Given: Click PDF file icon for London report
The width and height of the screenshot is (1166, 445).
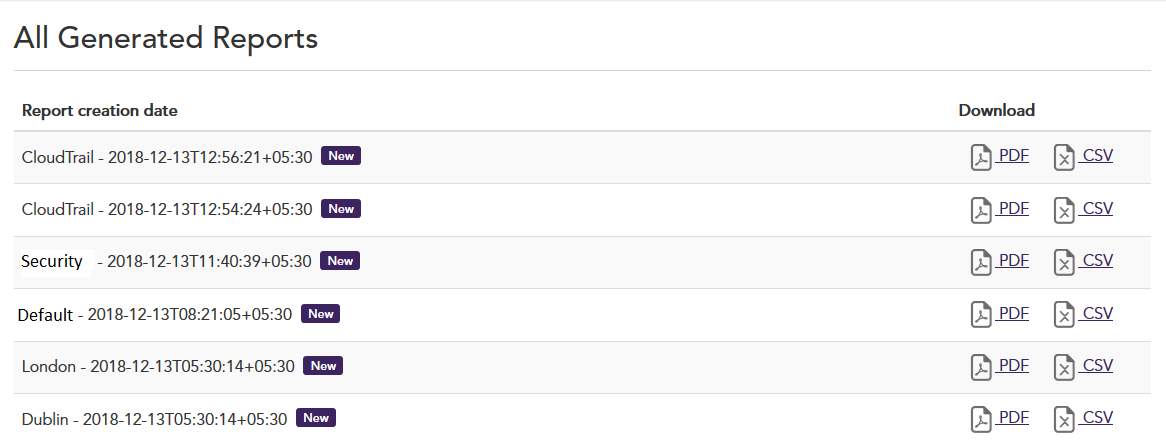Looking at the screenshot, I should (x=981, y=367).
